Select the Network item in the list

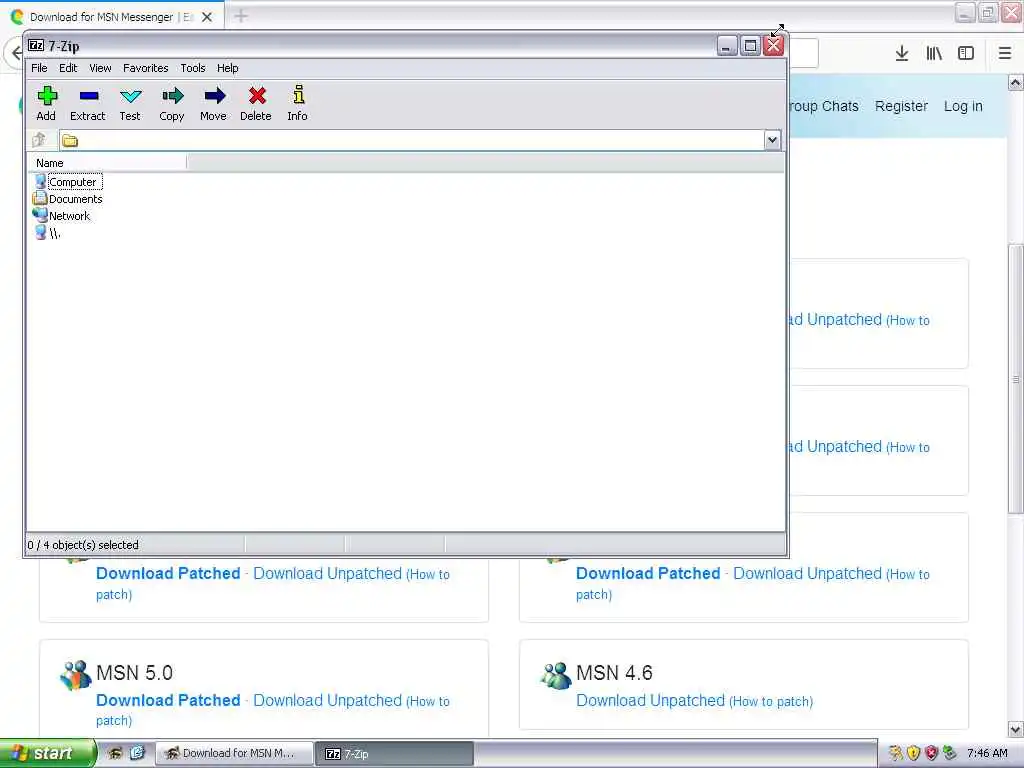[61, 216]
